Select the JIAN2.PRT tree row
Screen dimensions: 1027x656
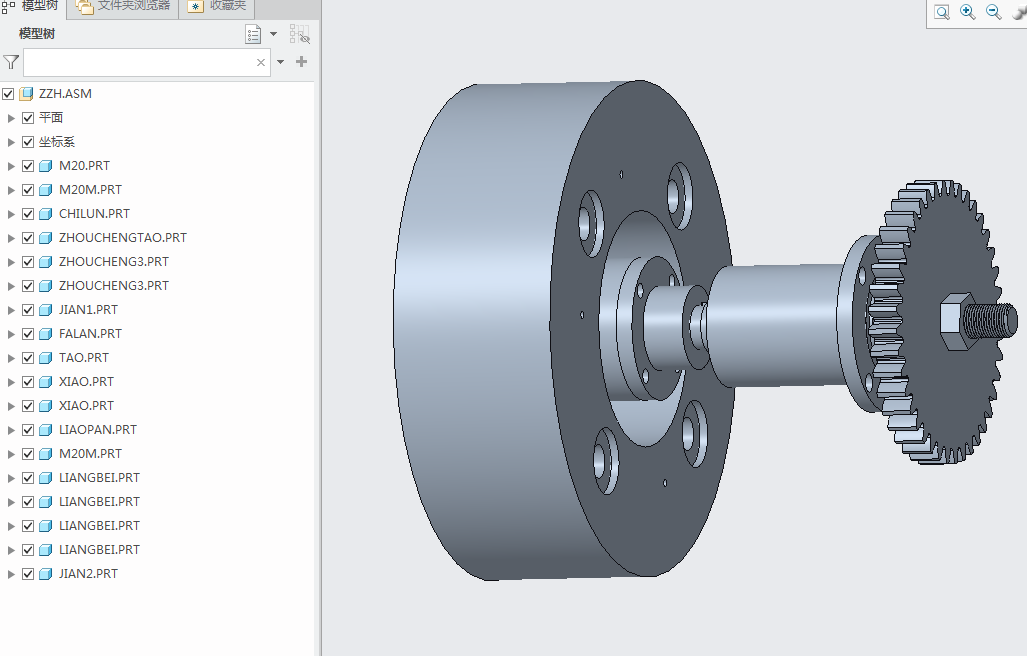[x=88, y=574]
